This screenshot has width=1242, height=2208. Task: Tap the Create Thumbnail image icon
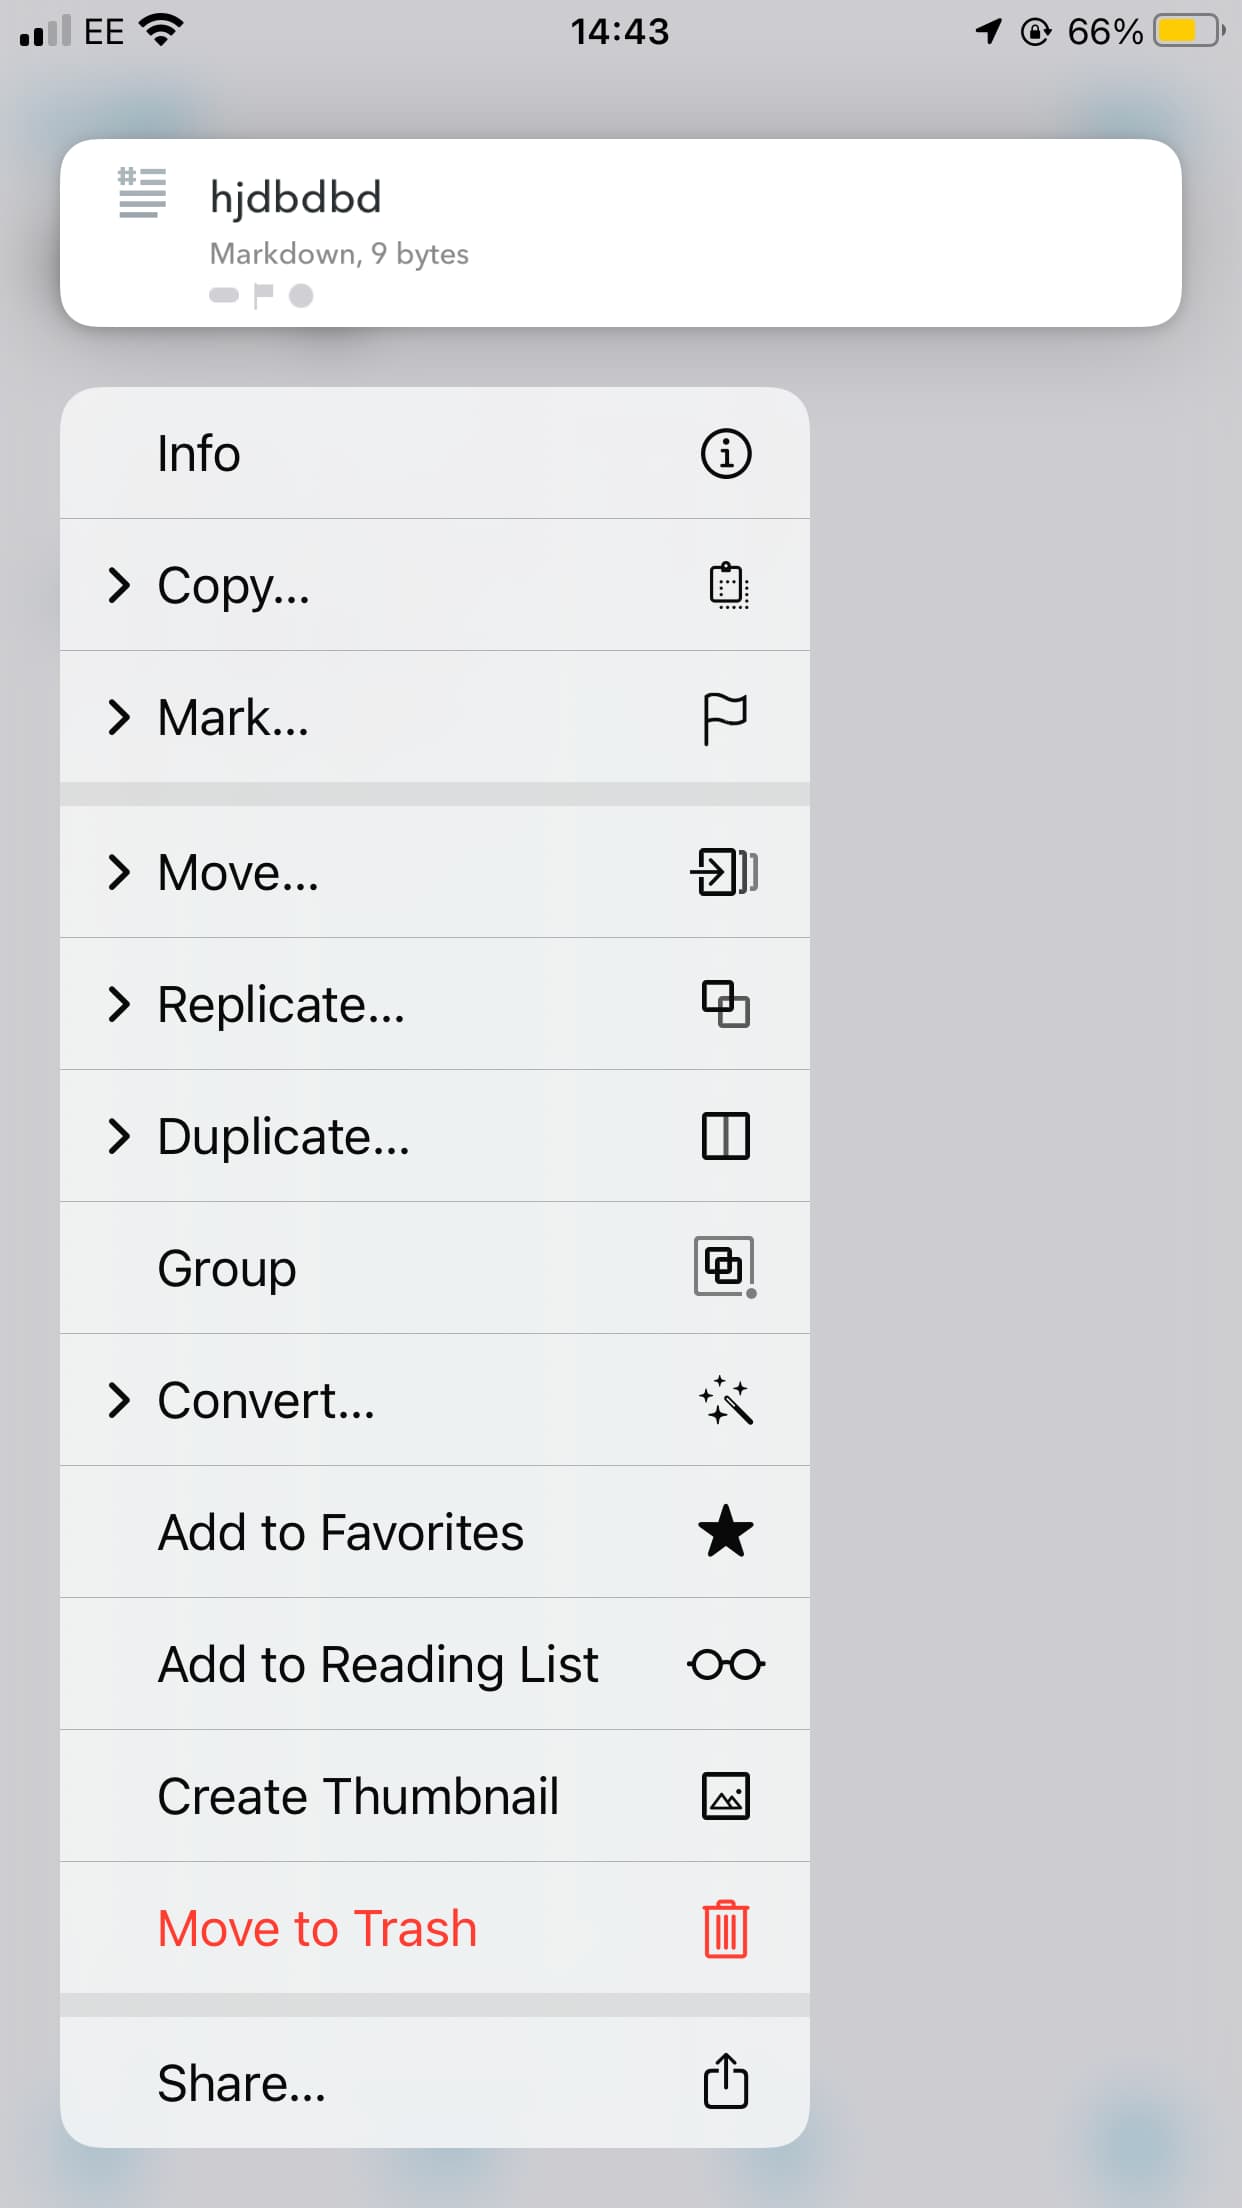[725, 1796]
